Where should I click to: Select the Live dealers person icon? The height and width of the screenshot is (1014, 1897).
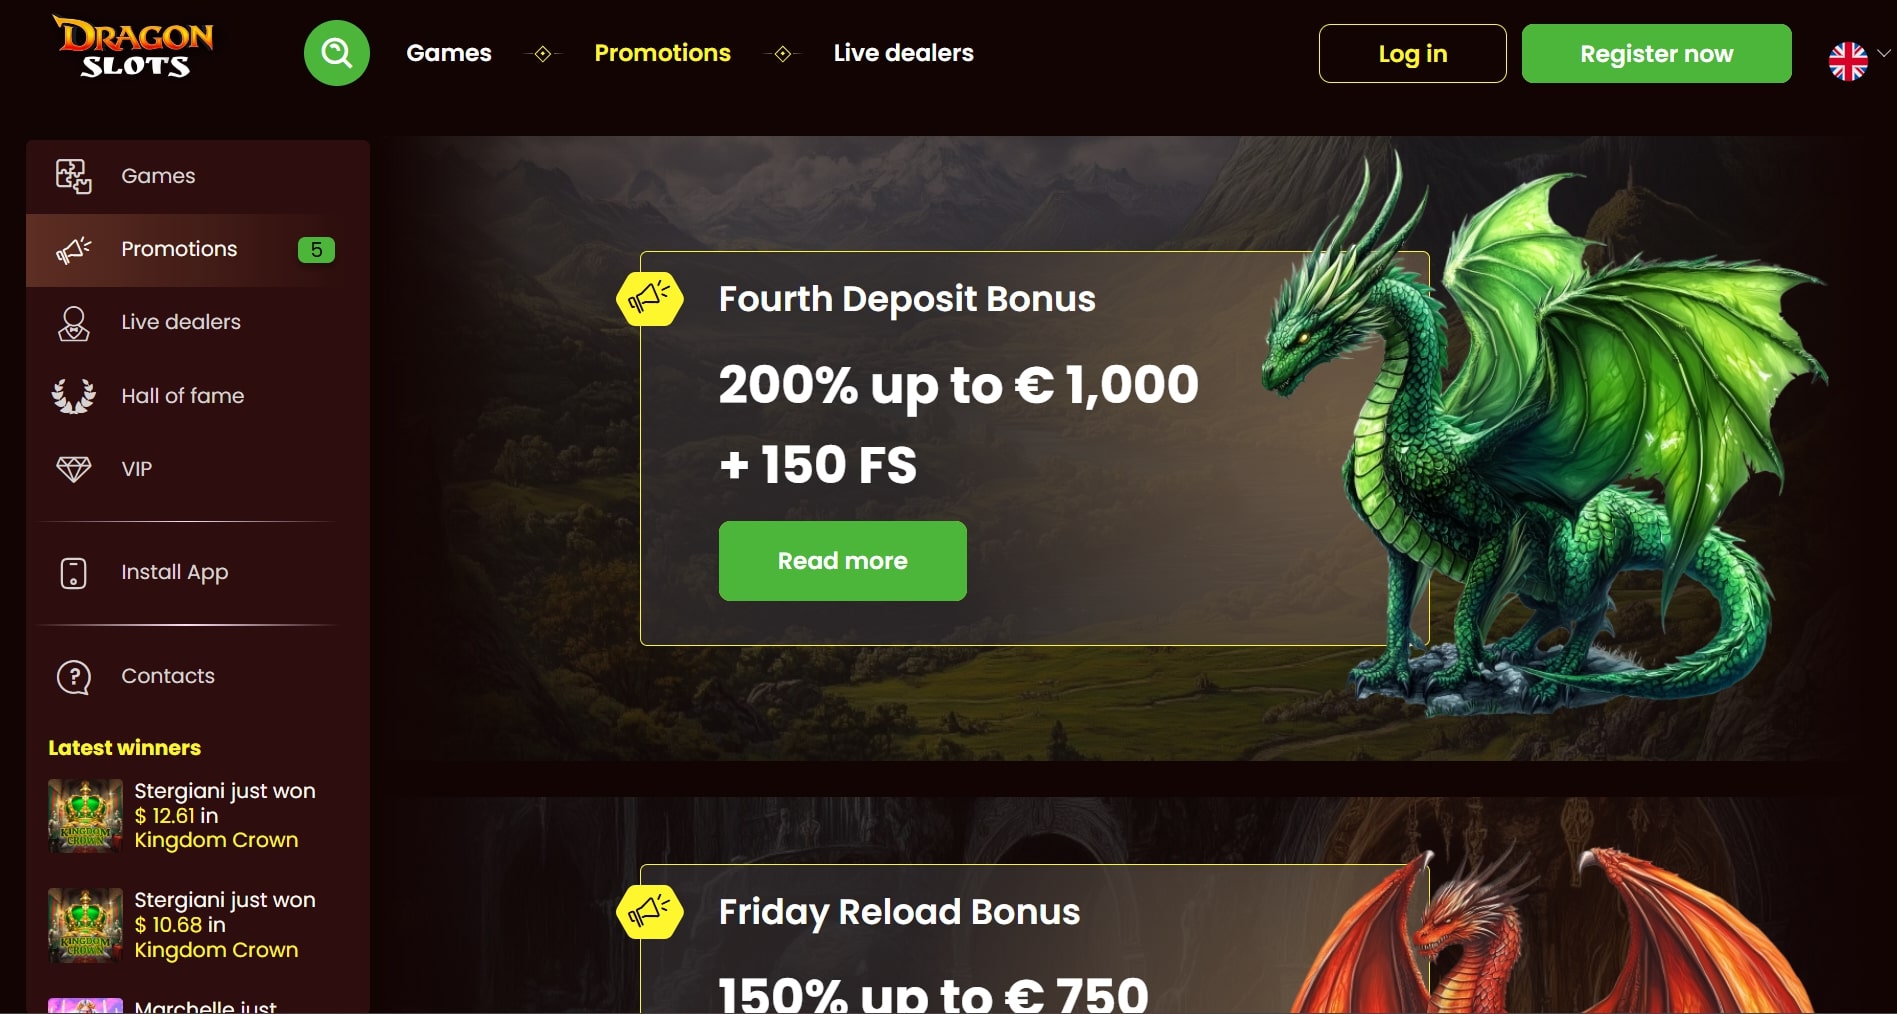pos(73,323)
